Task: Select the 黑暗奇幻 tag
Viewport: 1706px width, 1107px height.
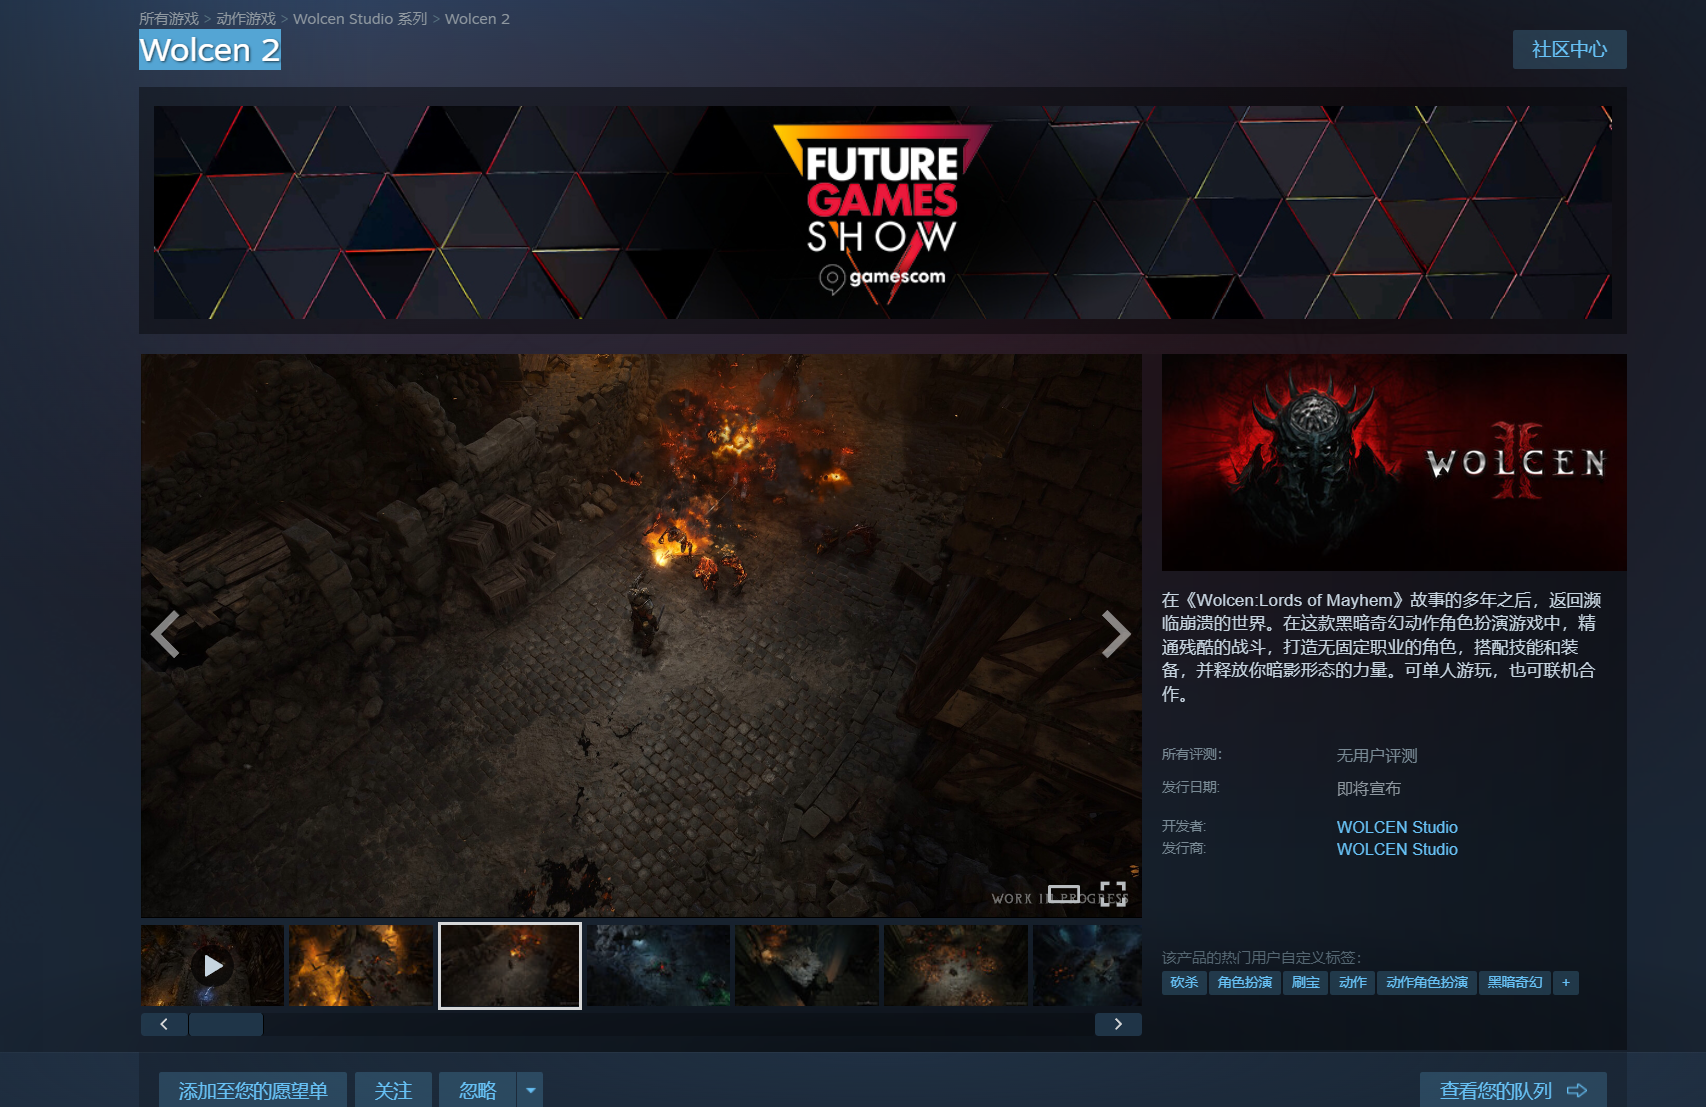Action: 1515,983
